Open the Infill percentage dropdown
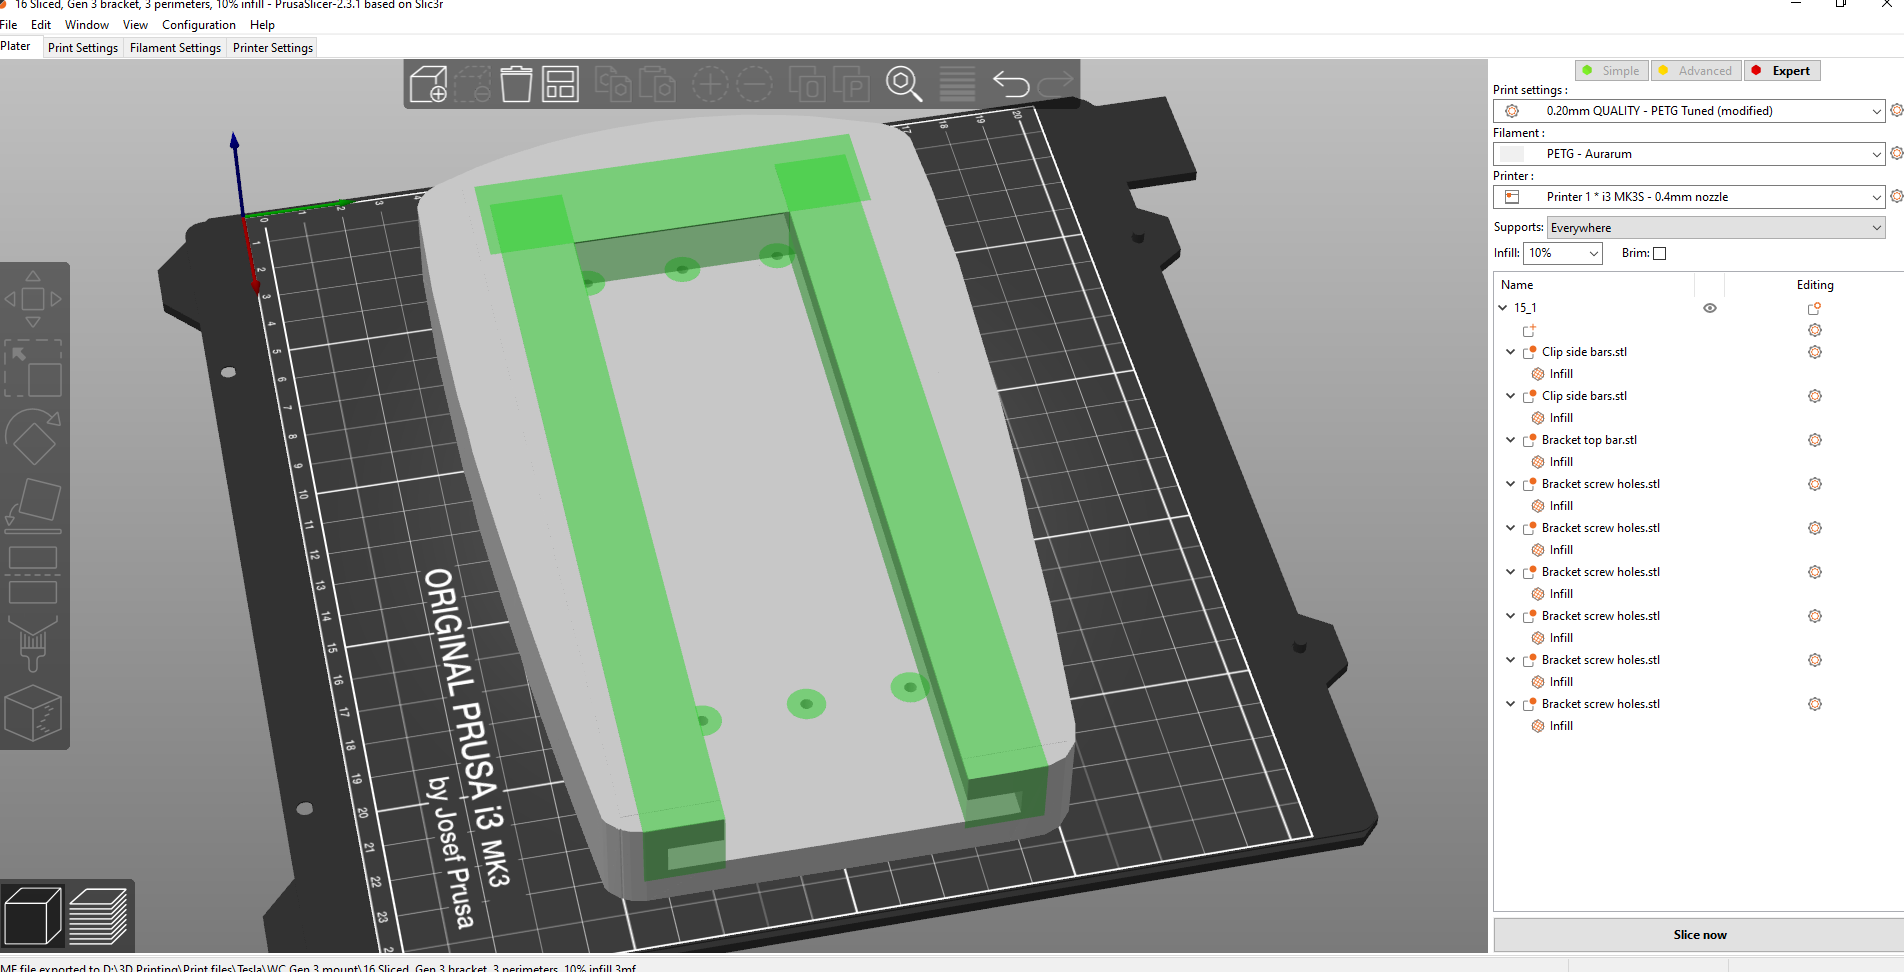This screenshot has width=1904, height=972. coord(1563,253)
